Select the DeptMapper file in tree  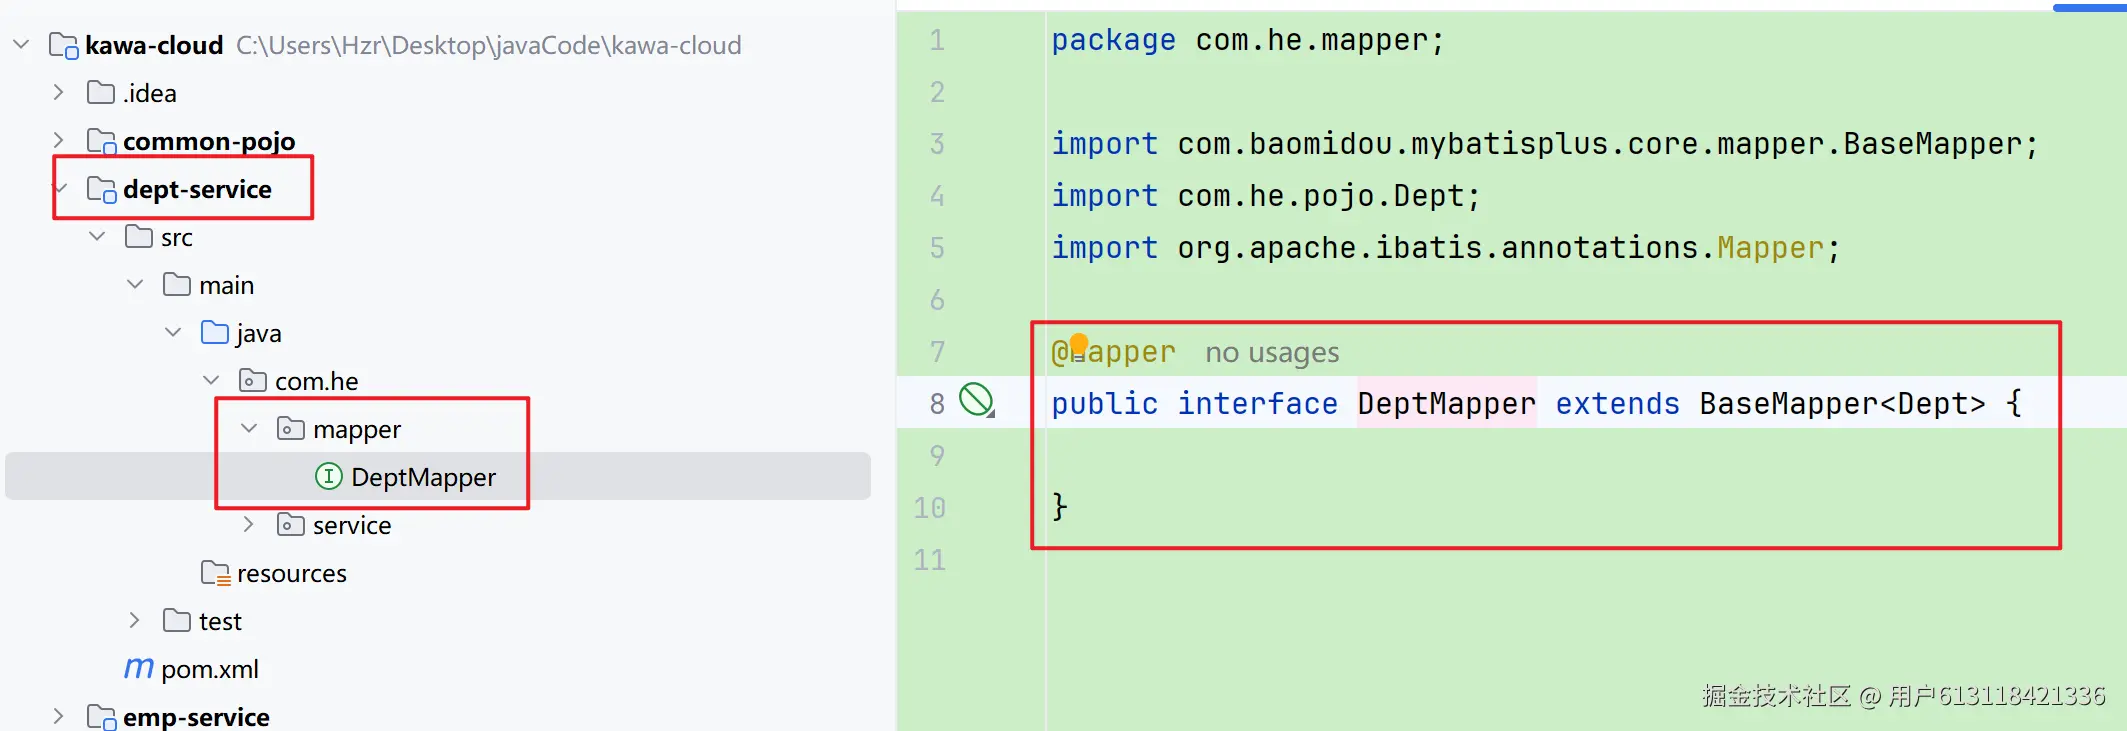pyautogui.click(x=423, y=477)
